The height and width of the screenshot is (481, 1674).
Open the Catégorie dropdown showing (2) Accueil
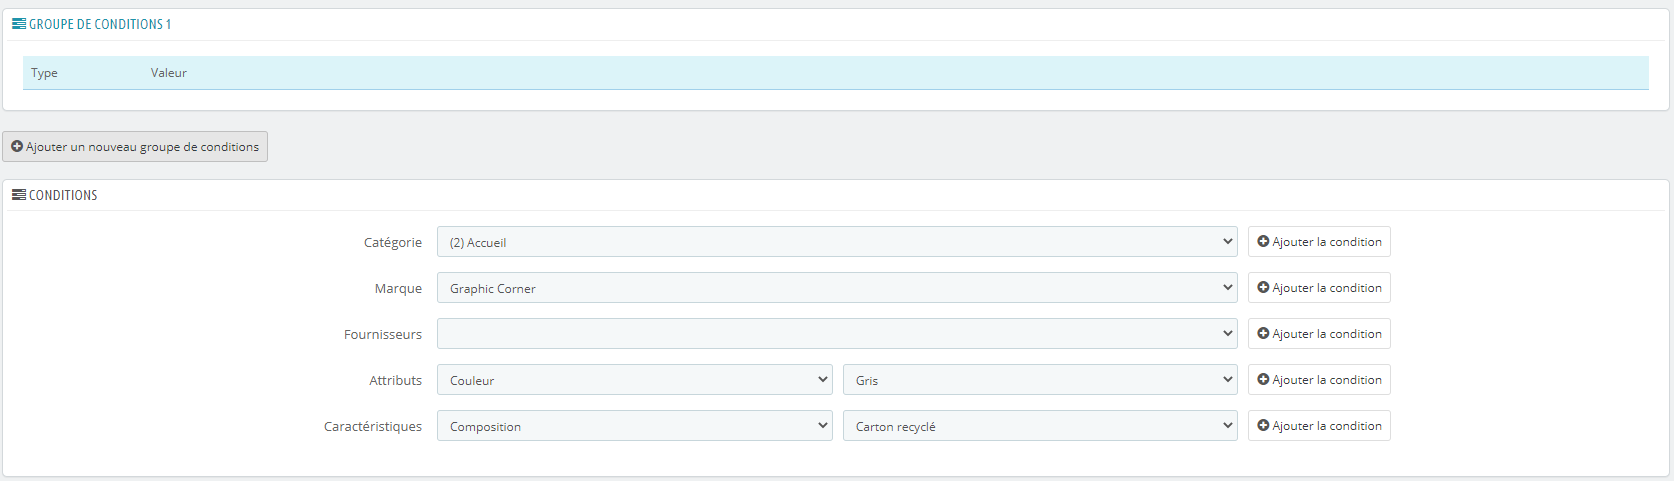pos(837,242)
